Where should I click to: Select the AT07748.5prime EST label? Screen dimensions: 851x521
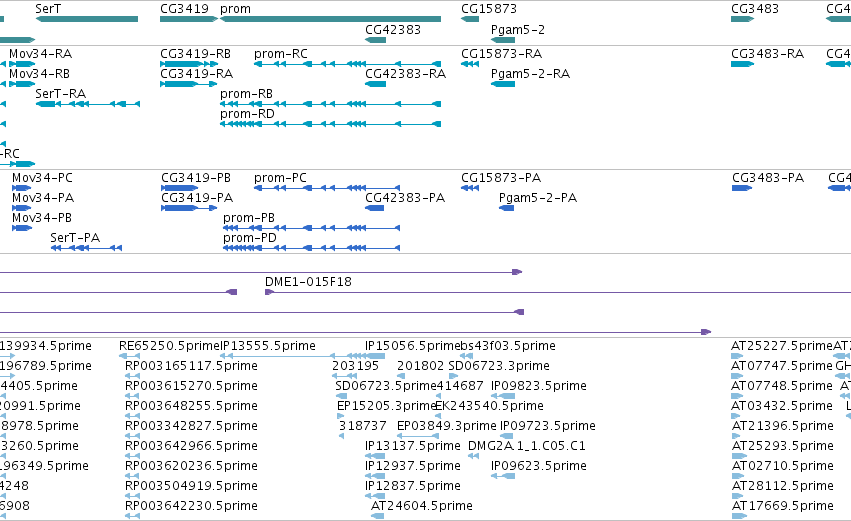coord(782,386)
